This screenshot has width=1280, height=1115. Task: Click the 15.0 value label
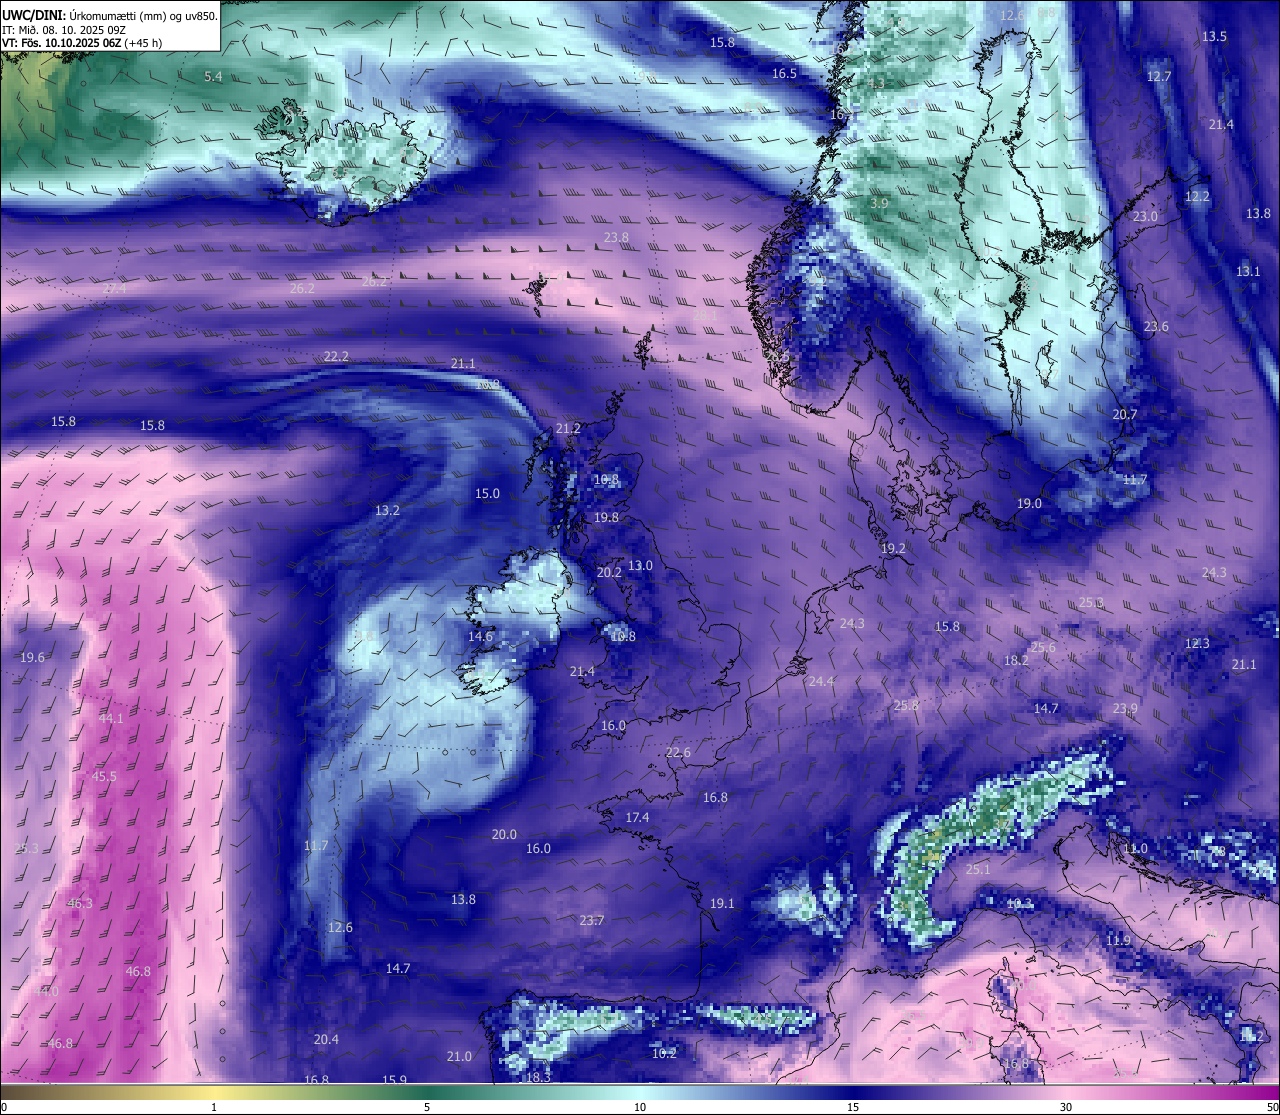click(487, 493)
